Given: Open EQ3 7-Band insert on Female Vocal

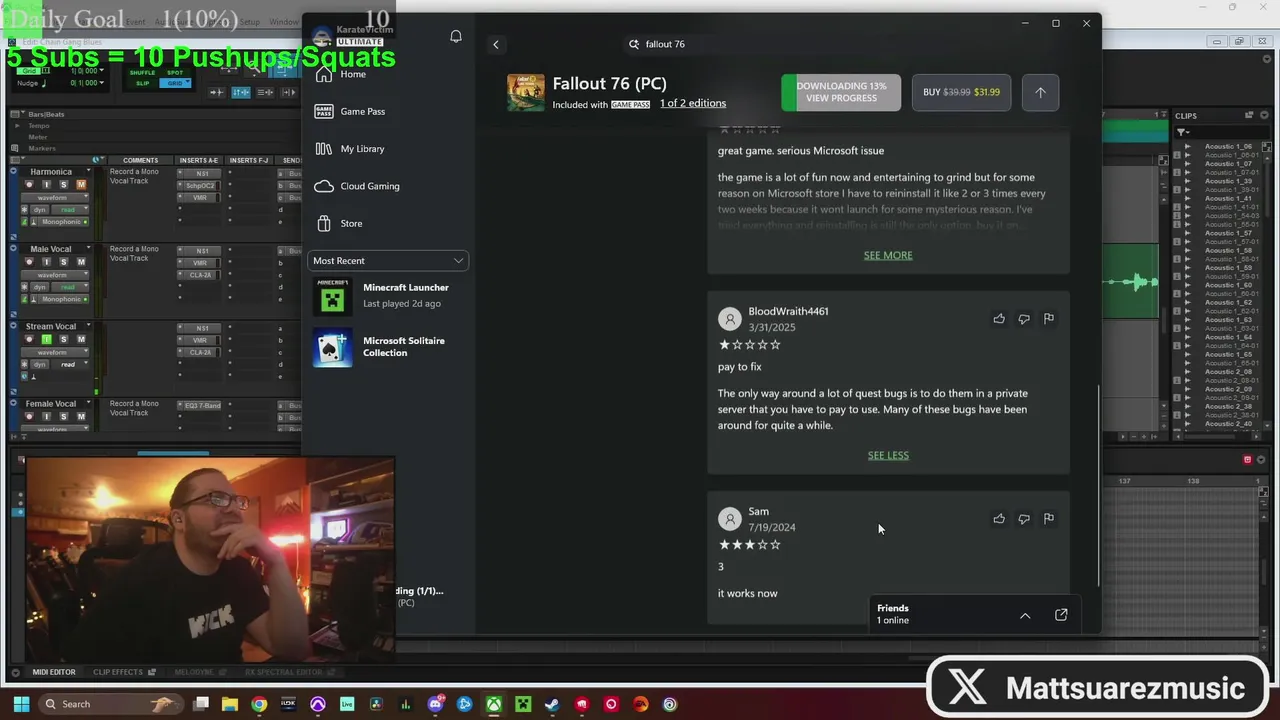Looking at the screenshot, I should pos(202,406).
